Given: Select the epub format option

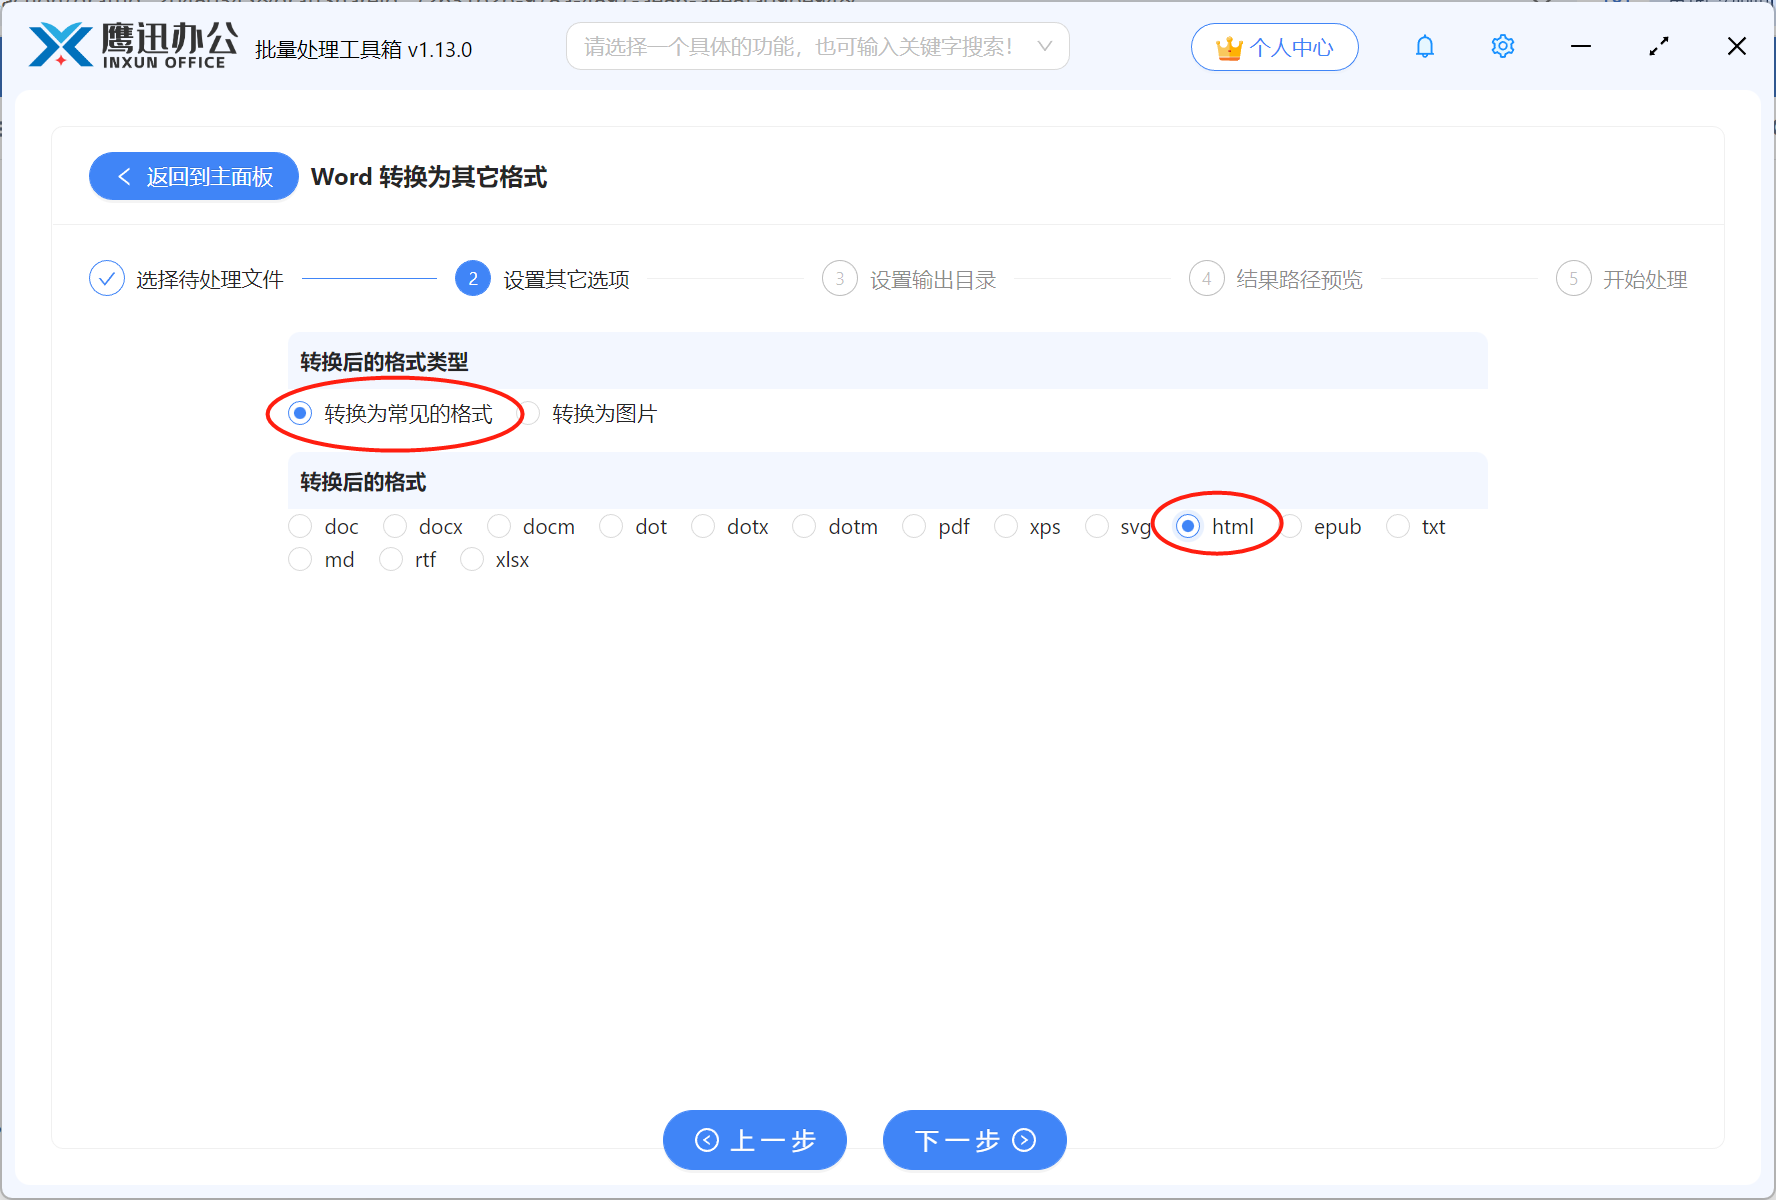Looking at the screenshot, I should [x=1290, y=526].
